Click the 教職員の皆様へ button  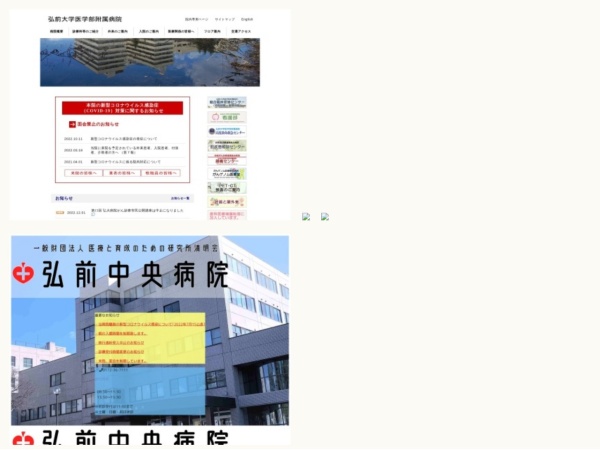coord(161,173)
